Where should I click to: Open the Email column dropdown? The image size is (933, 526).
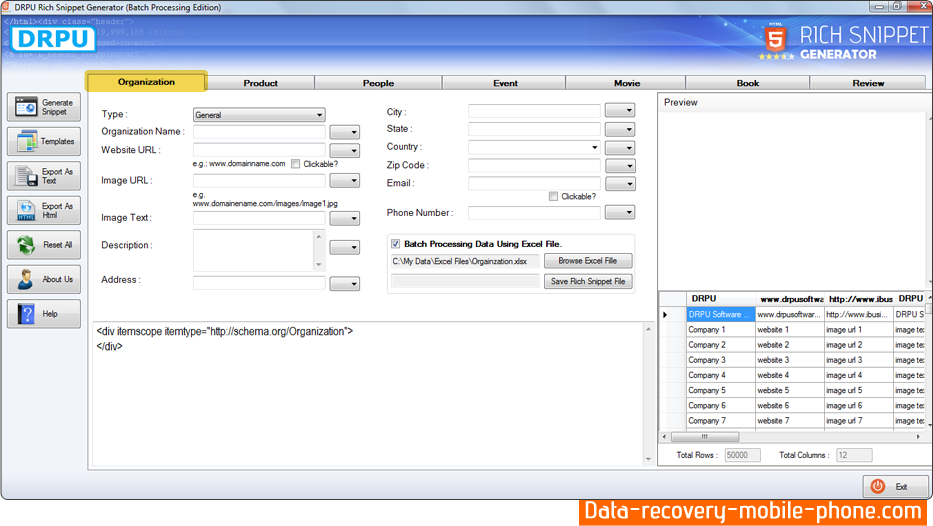[620, 184]
